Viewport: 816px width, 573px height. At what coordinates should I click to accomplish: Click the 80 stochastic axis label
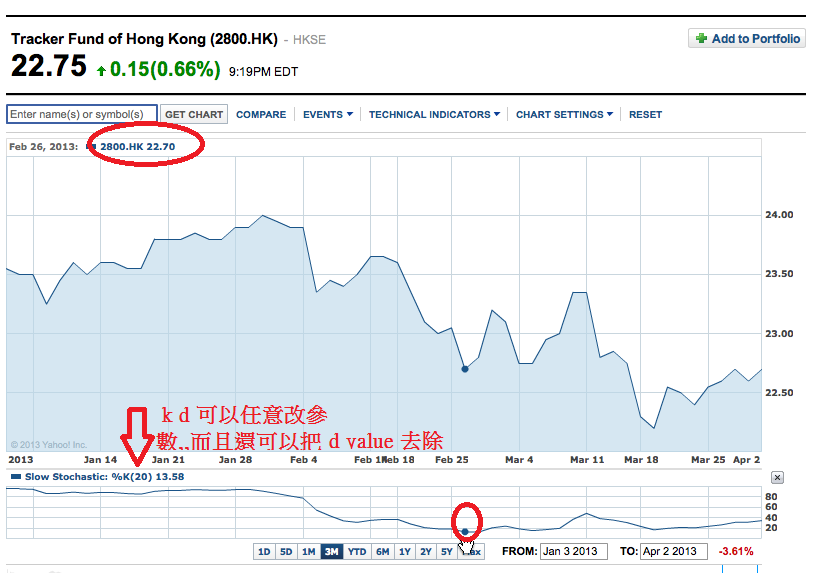[771, 496]
